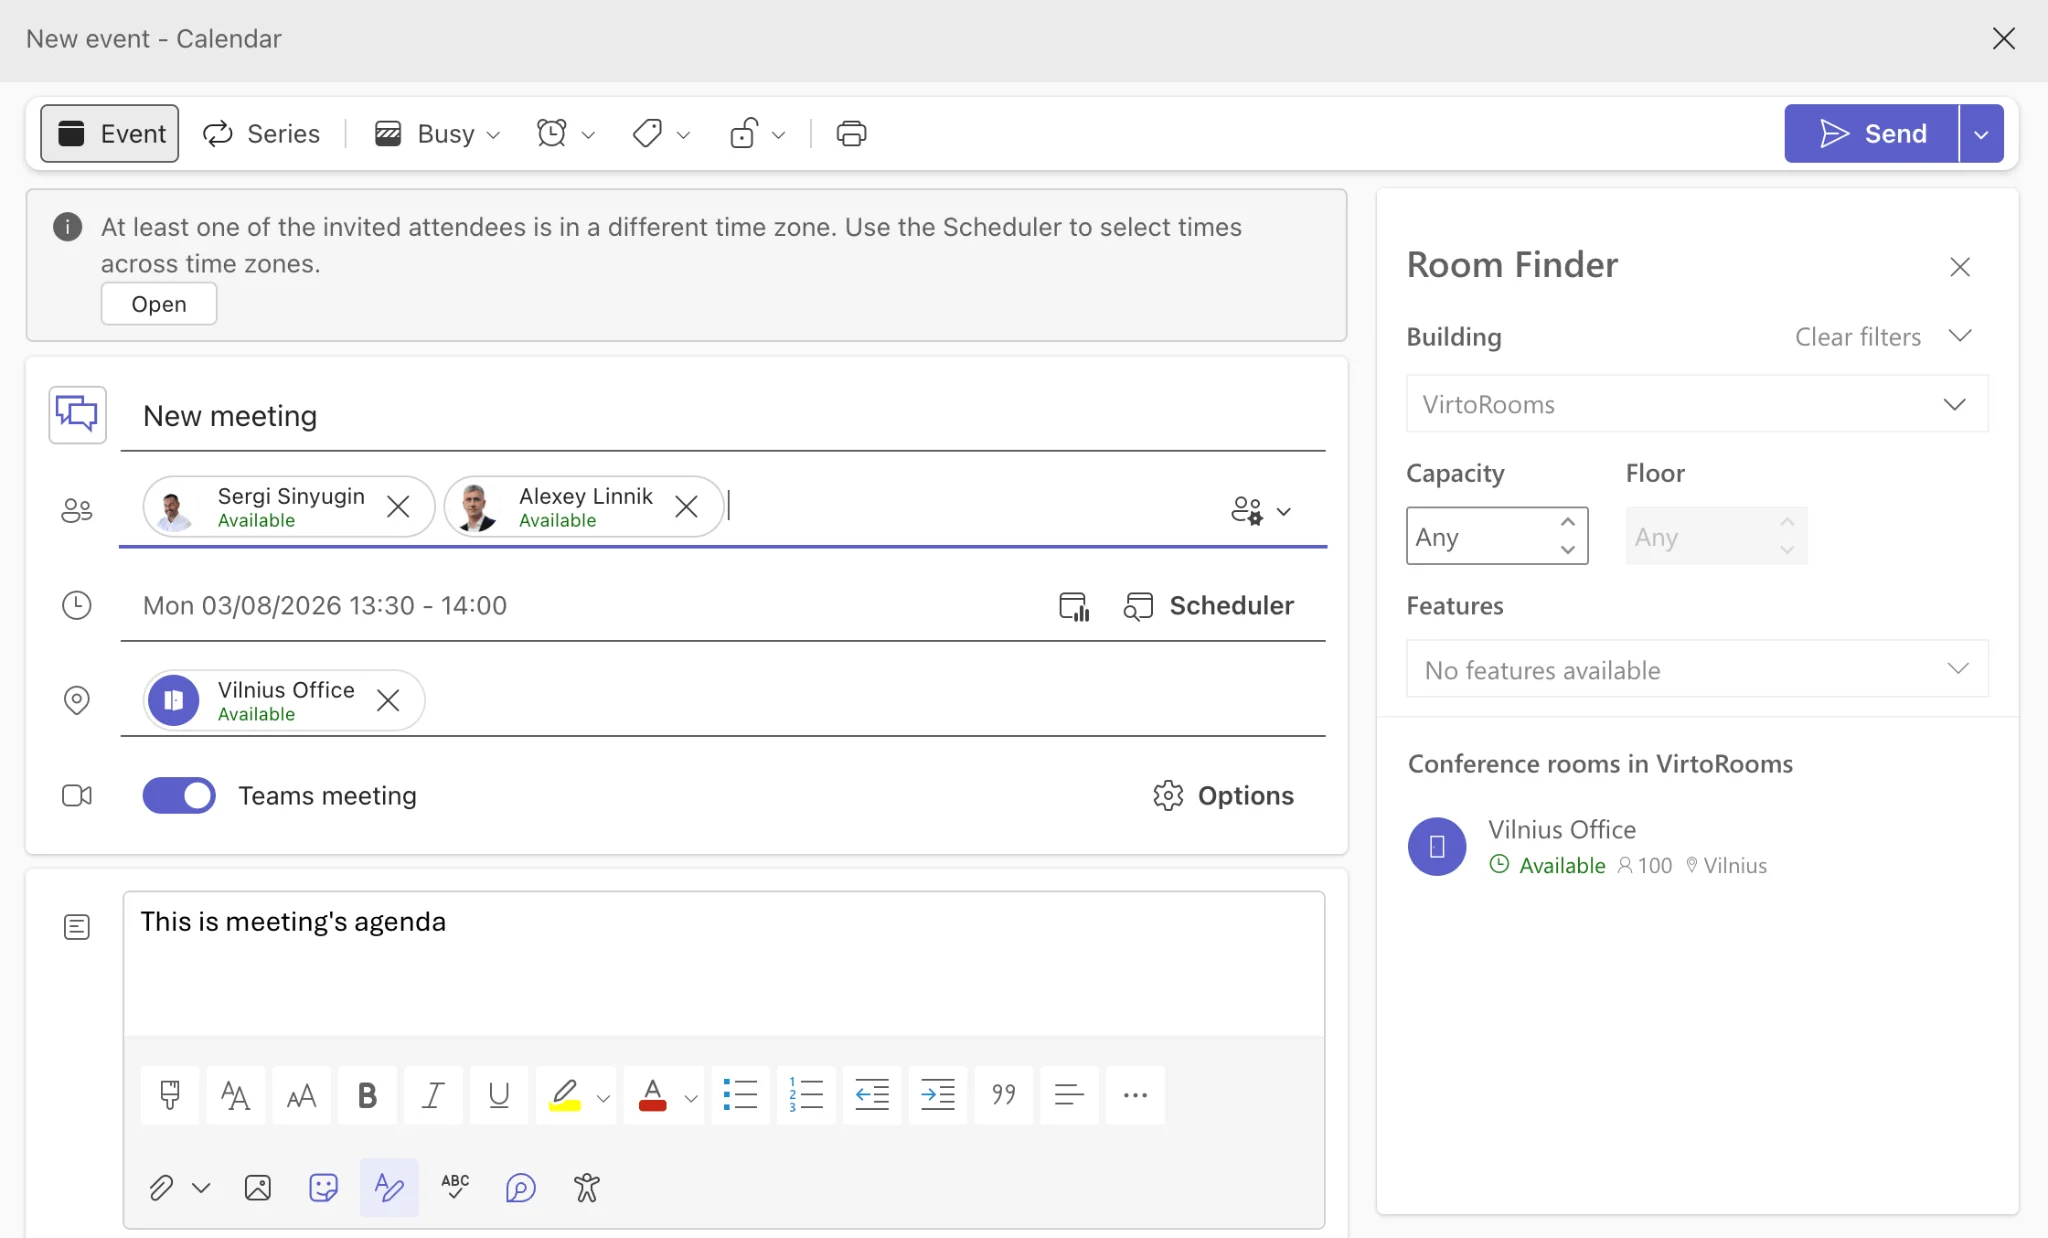Open the Scheduler view
Screen dimensions: 2048x1238
pos(1209,606)
